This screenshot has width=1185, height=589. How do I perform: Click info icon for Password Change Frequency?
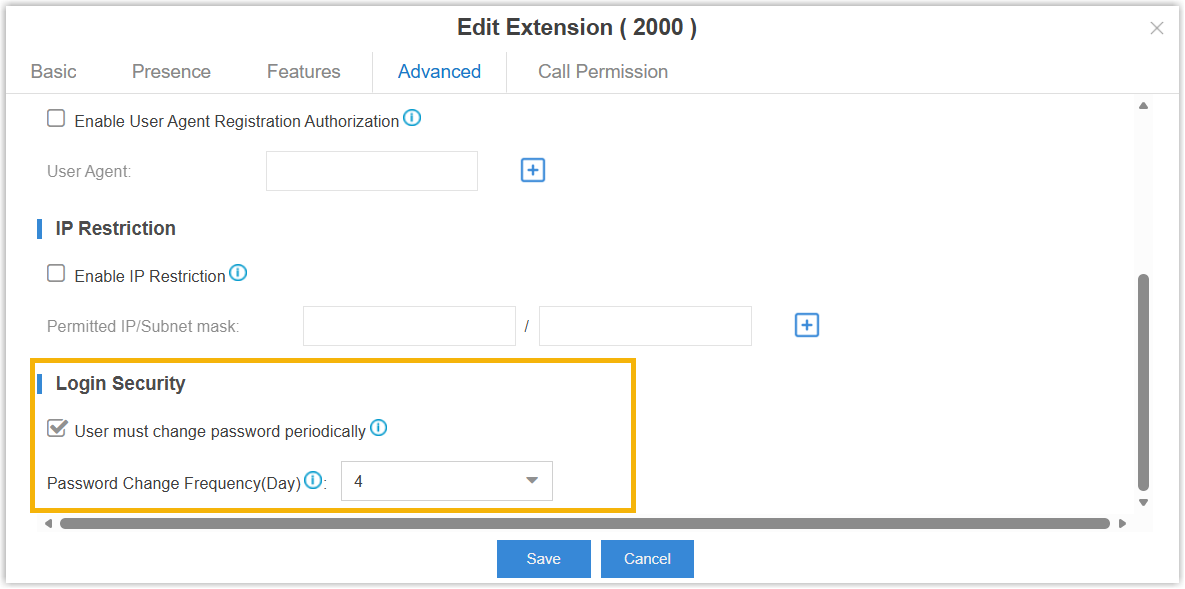[313, 480]
